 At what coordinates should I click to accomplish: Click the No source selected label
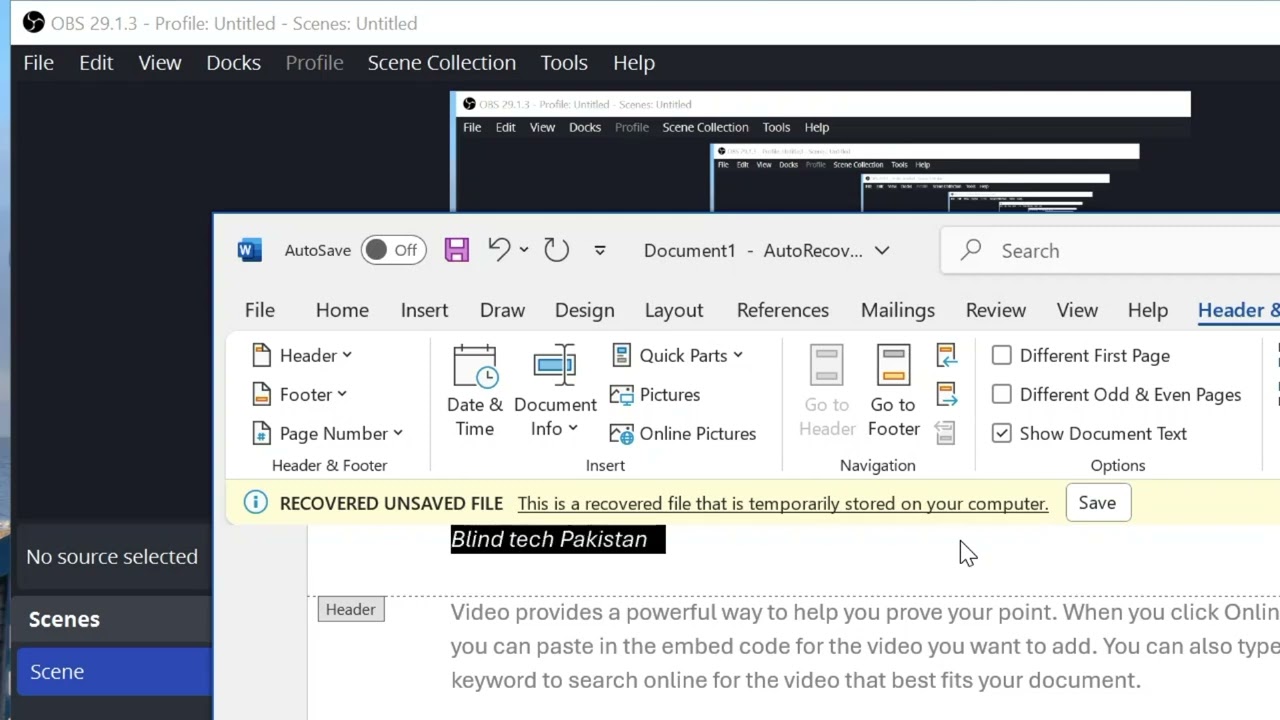point(112,557)
